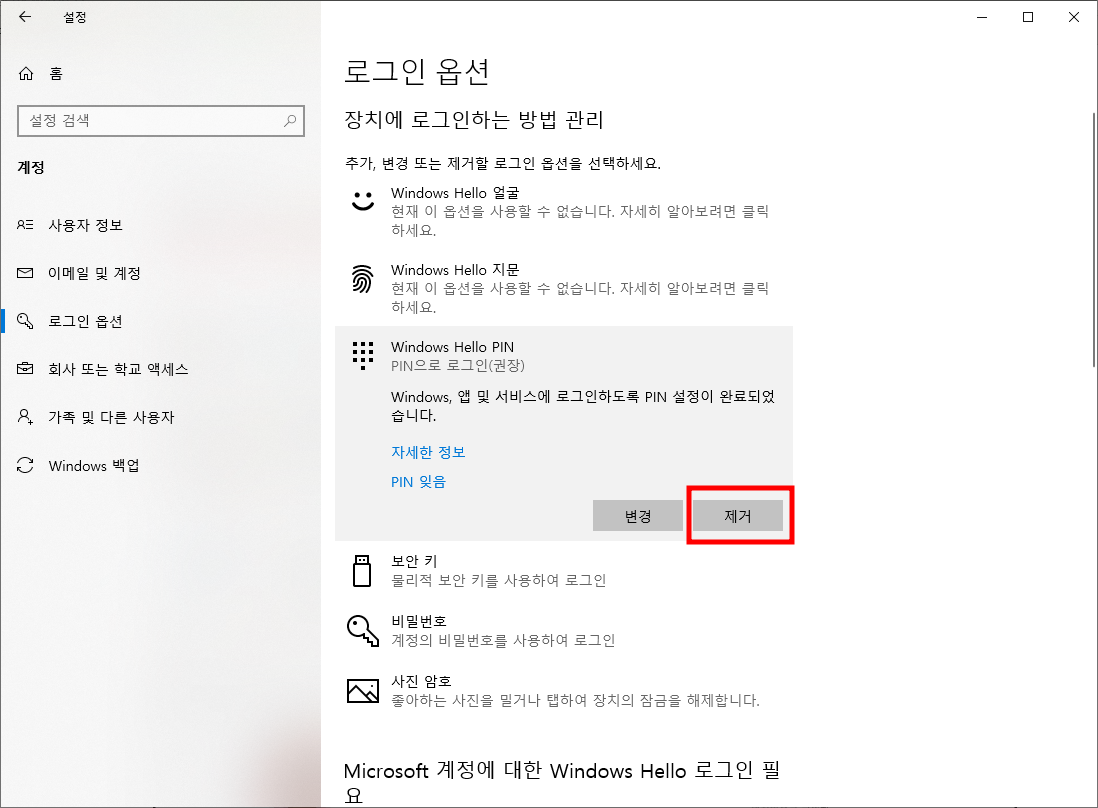The image size is (1098, 808).
Task: Click the keypad icon for Windows Hello PIN
Action: [x=363, y=356]
